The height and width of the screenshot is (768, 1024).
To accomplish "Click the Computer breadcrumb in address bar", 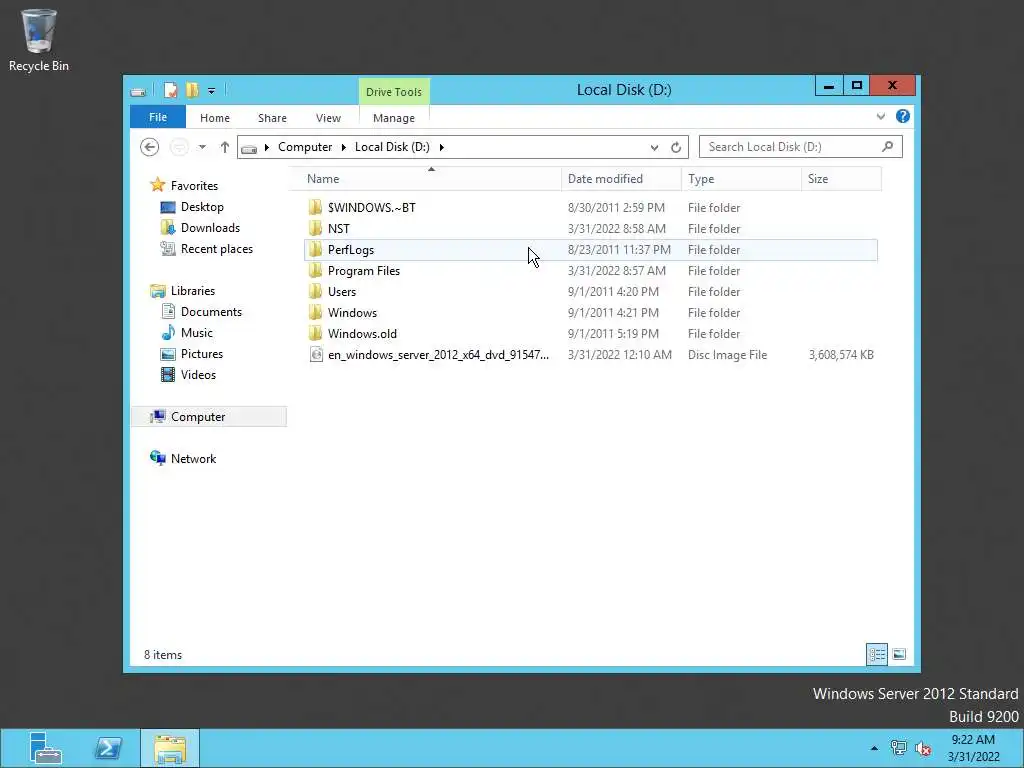I will point(305,147).
